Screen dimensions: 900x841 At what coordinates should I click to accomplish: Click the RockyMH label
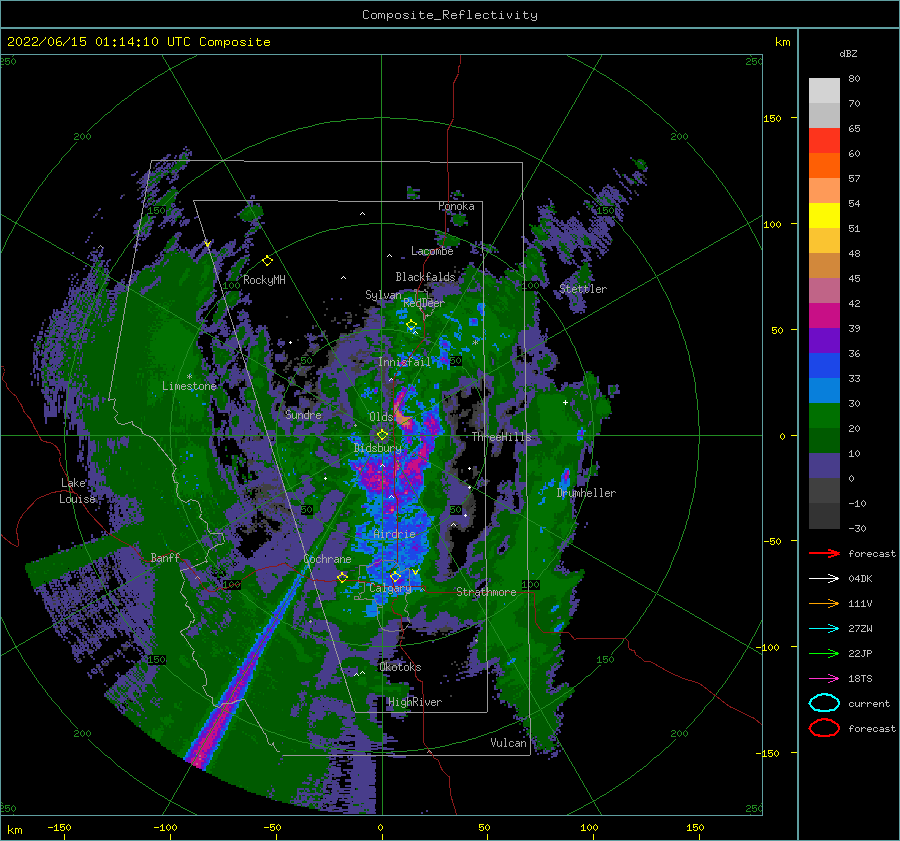pyautogui.click(x=264, y=280)
